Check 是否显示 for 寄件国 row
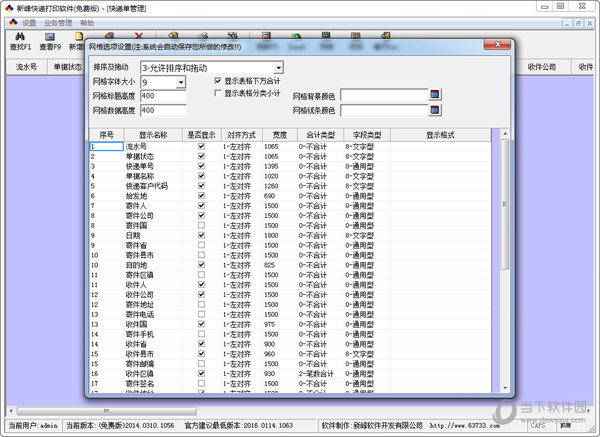This screenshot has width=600, height=437. [201, 225]
